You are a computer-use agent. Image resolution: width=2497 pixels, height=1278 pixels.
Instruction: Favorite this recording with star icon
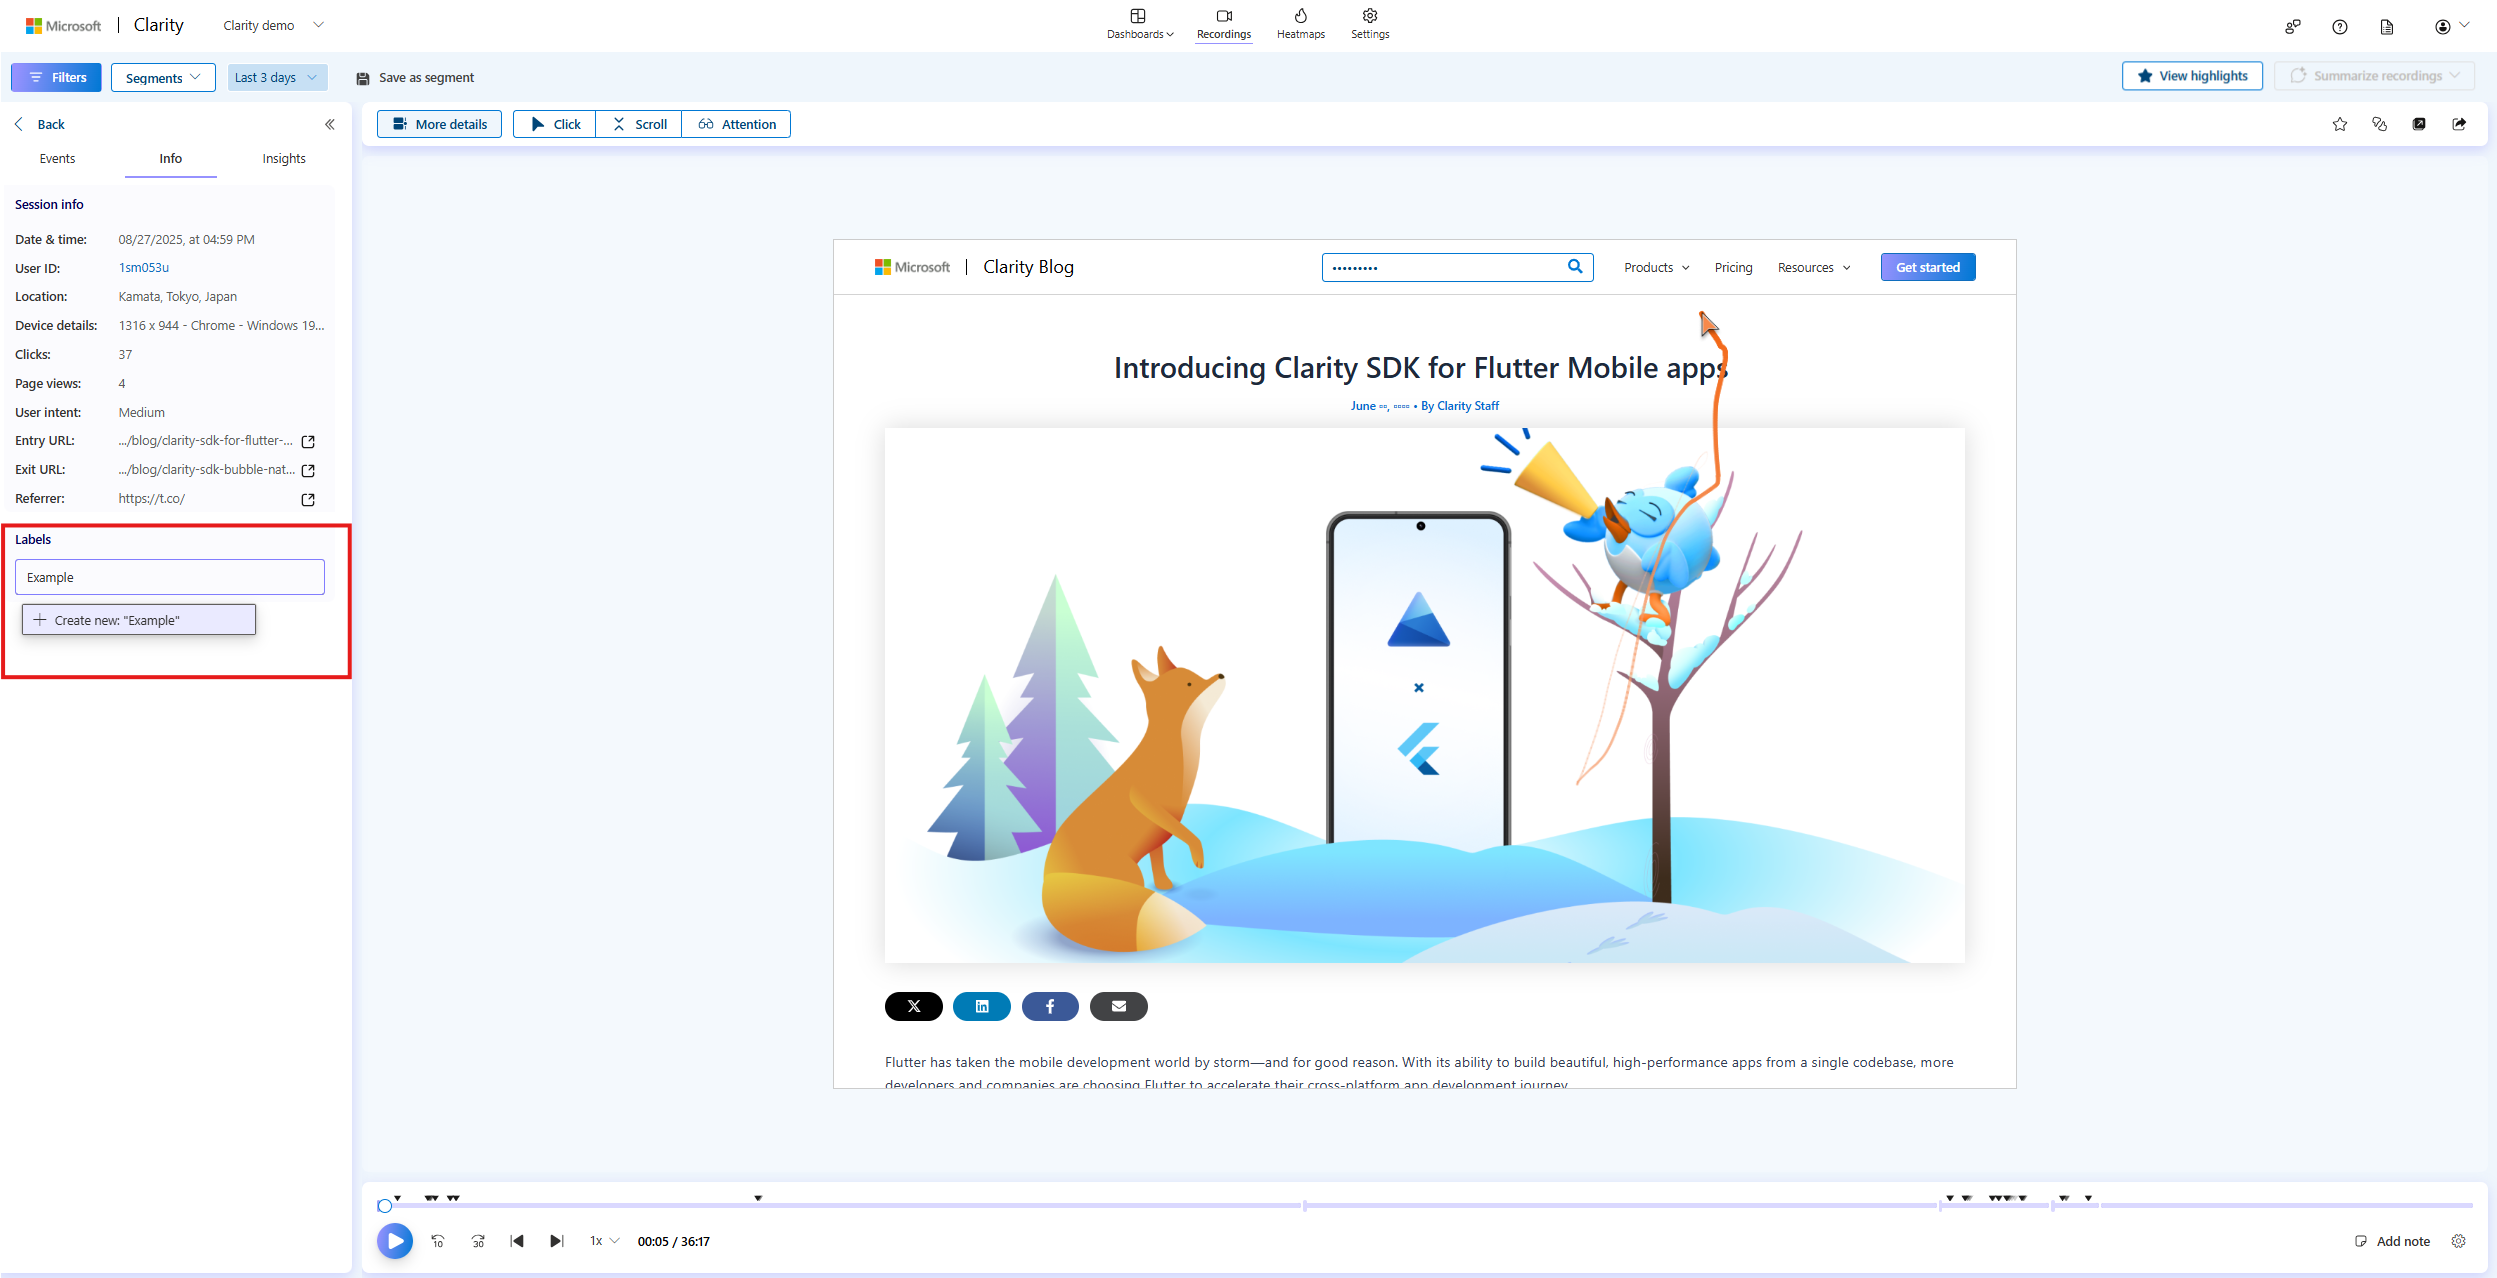pyautogui.click(x=2340, y=124)
